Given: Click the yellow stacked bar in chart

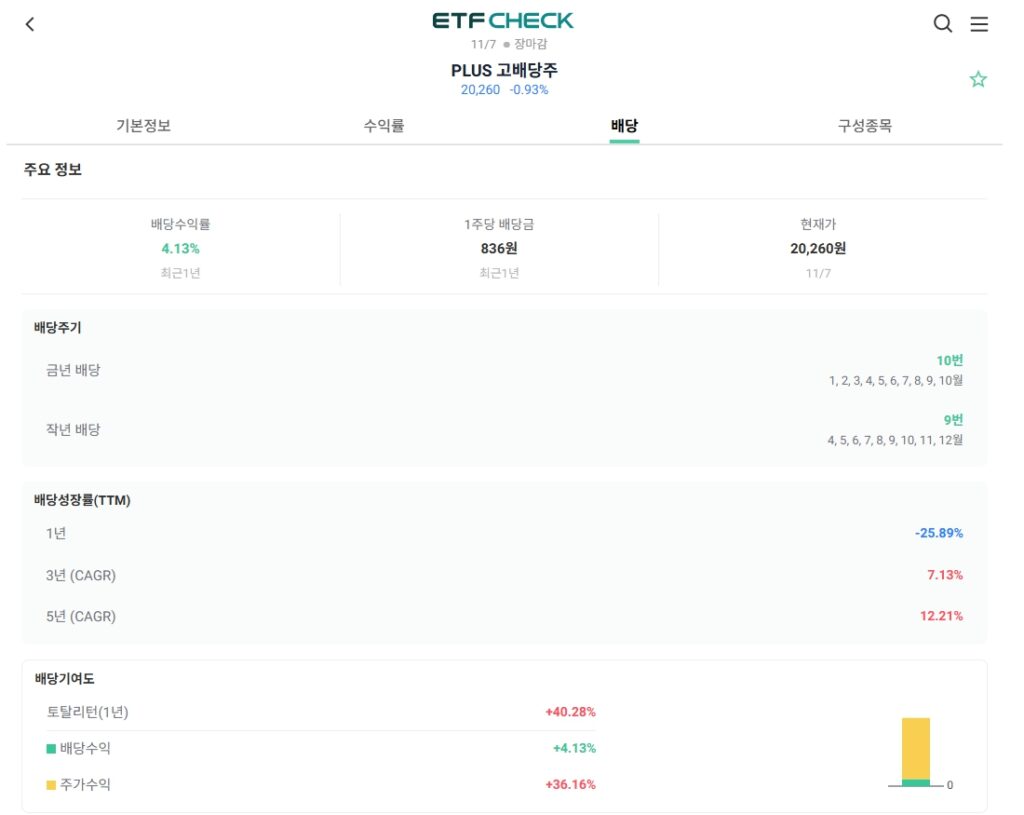Looking at the screenshot, I should 916,748.
